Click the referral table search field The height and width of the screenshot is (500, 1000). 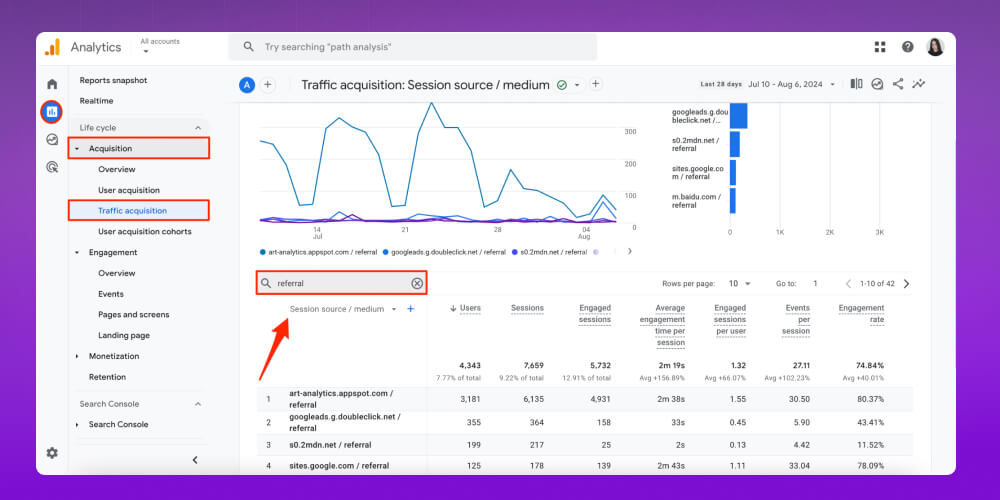click(x=342, y=283)
